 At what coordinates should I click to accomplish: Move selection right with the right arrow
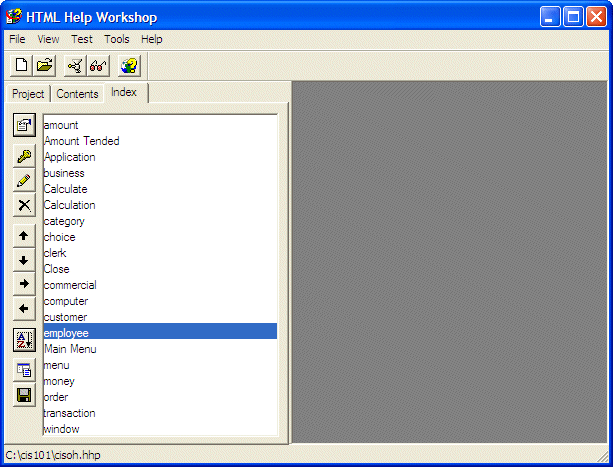click(x=24, y=284)
